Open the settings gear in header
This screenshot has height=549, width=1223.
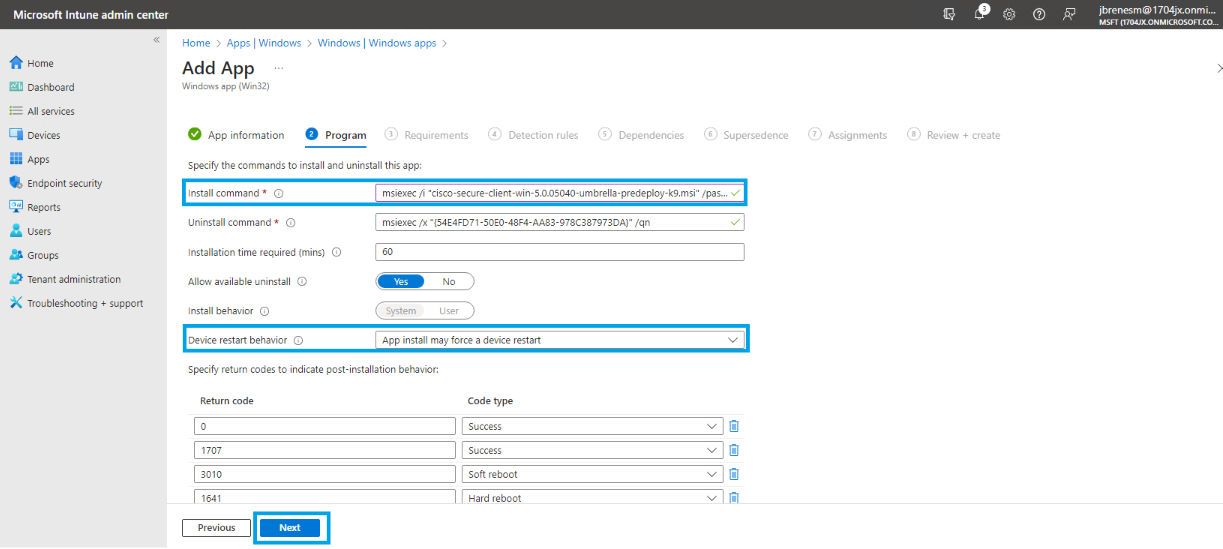[1009, 14]
